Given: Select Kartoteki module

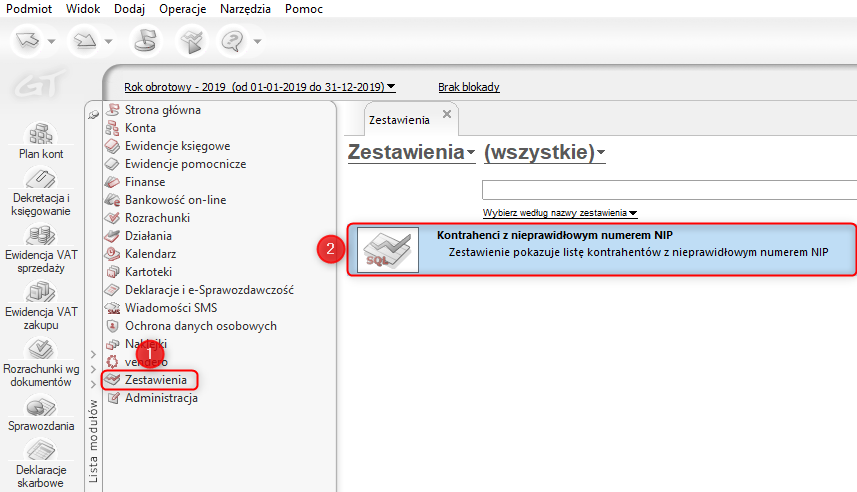Looking at the screenshot, I should click(148, 272).
